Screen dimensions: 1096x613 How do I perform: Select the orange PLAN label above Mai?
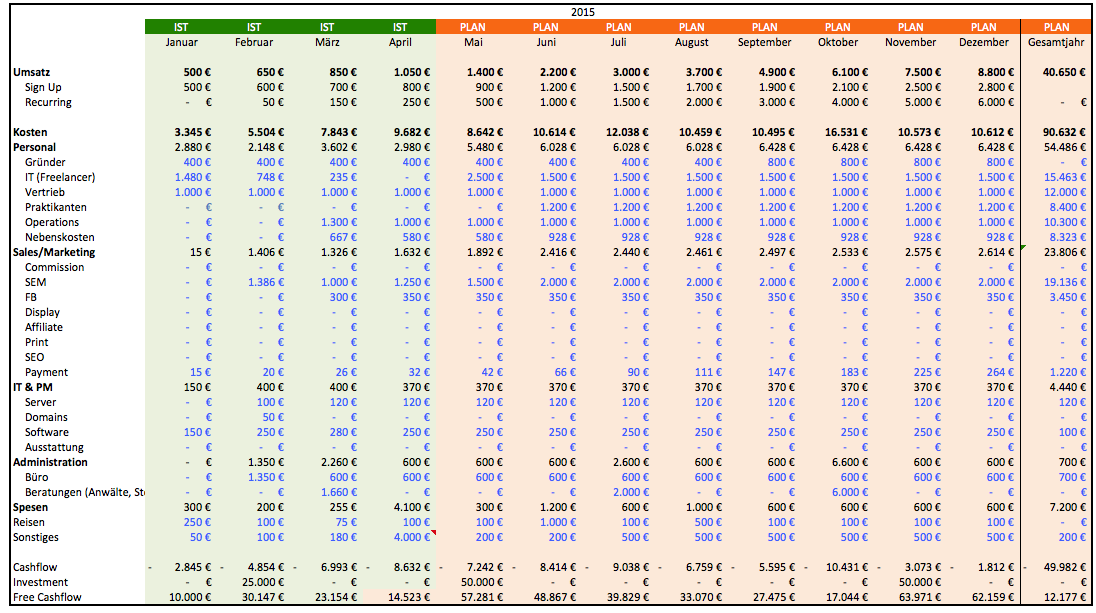[473, 27]
